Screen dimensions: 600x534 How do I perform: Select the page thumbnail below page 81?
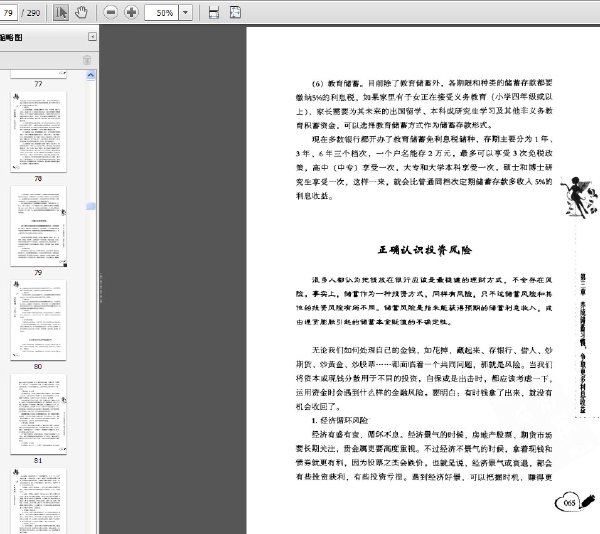click(x=38, y=501)
